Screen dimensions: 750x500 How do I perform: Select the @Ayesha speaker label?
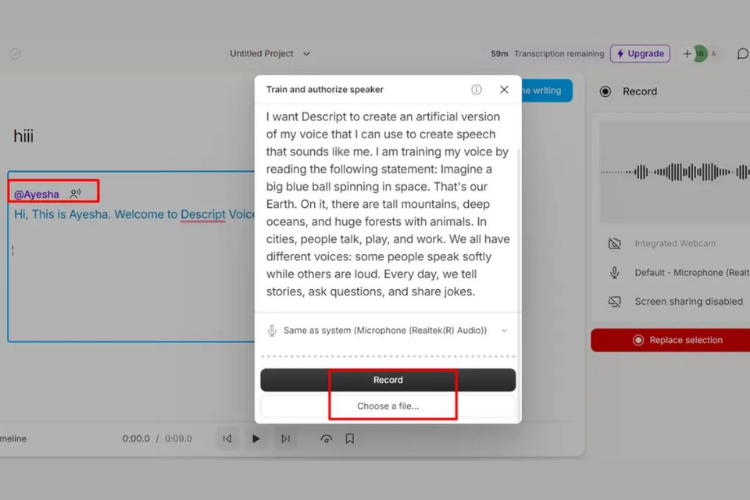pos(36,194)
